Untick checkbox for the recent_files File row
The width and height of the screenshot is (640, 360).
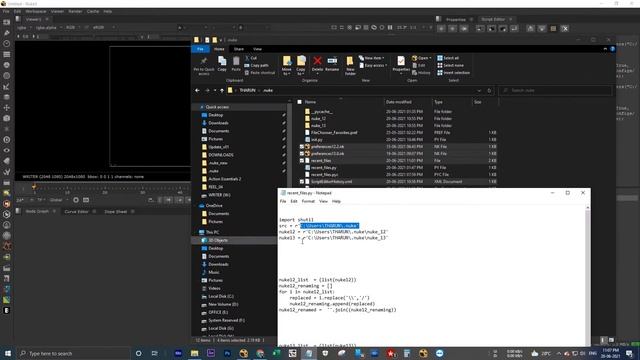[x=302, y=161]
